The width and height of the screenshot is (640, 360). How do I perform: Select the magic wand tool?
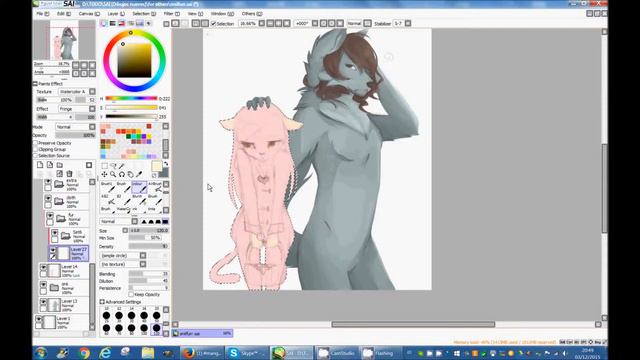tap(122, 166)
